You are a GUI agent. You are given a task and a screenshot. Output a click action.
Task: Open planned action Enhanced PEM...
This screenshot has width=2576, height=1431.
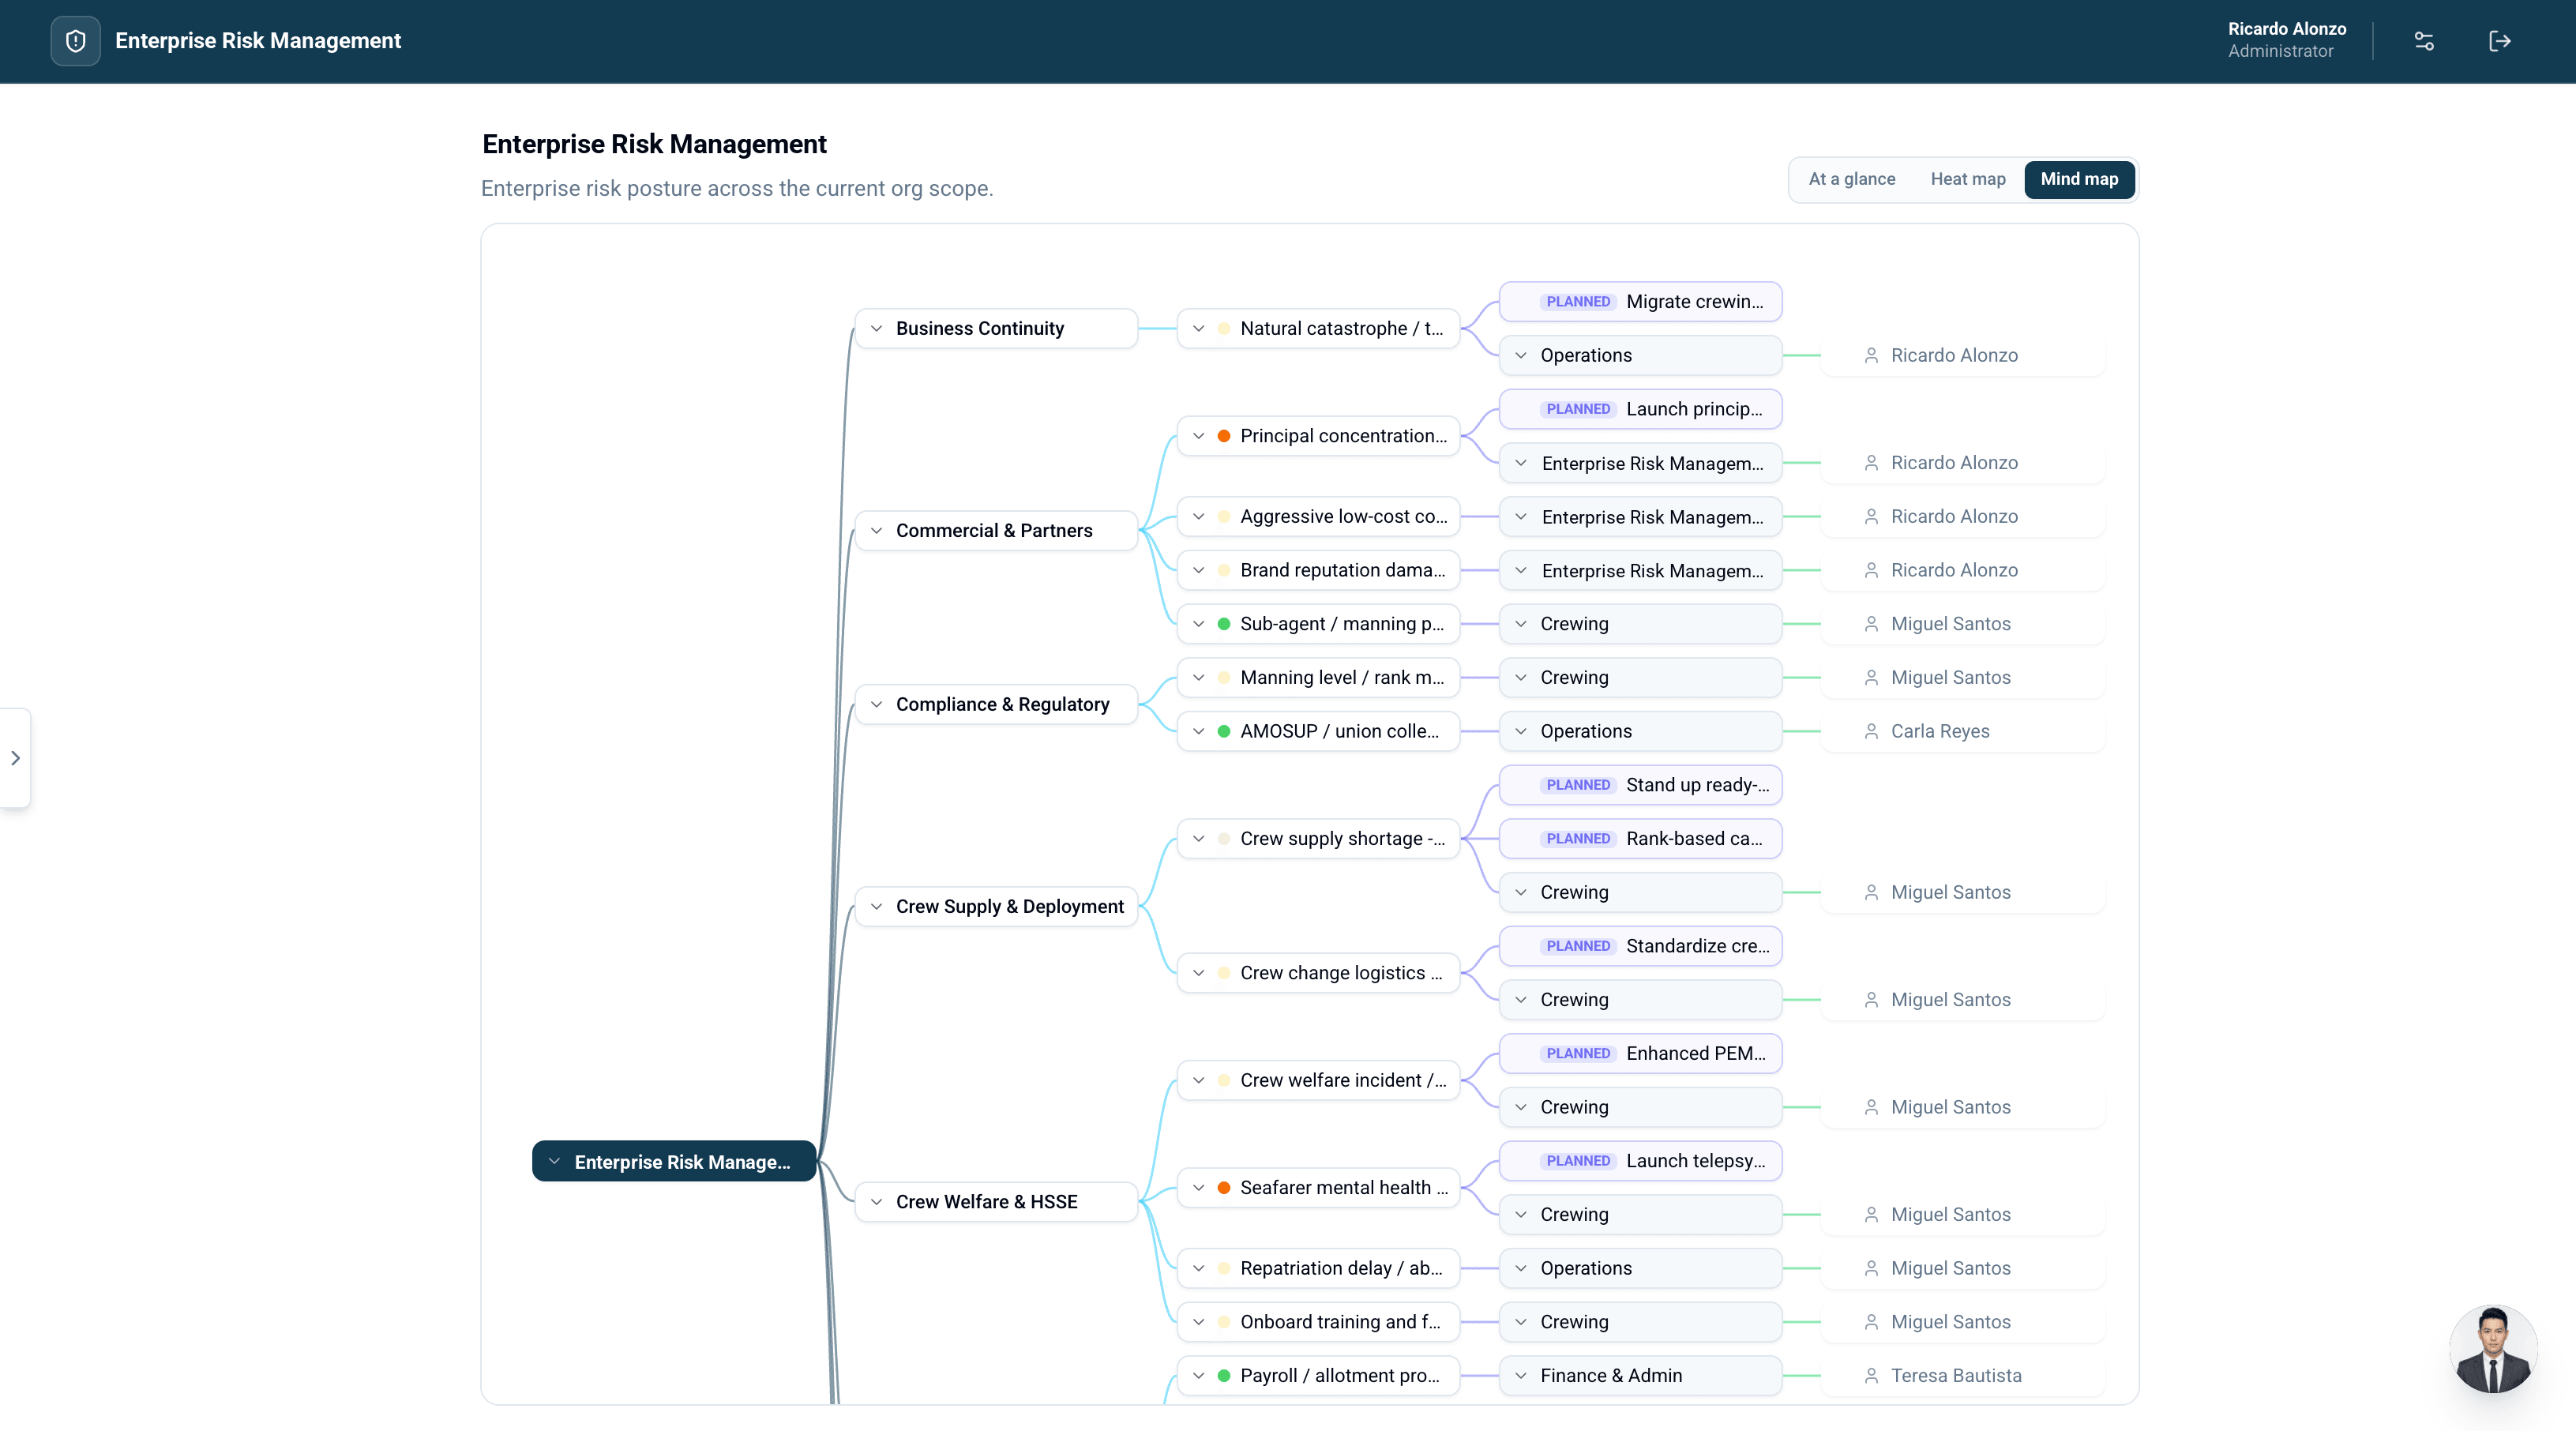click(1641, 1053)
